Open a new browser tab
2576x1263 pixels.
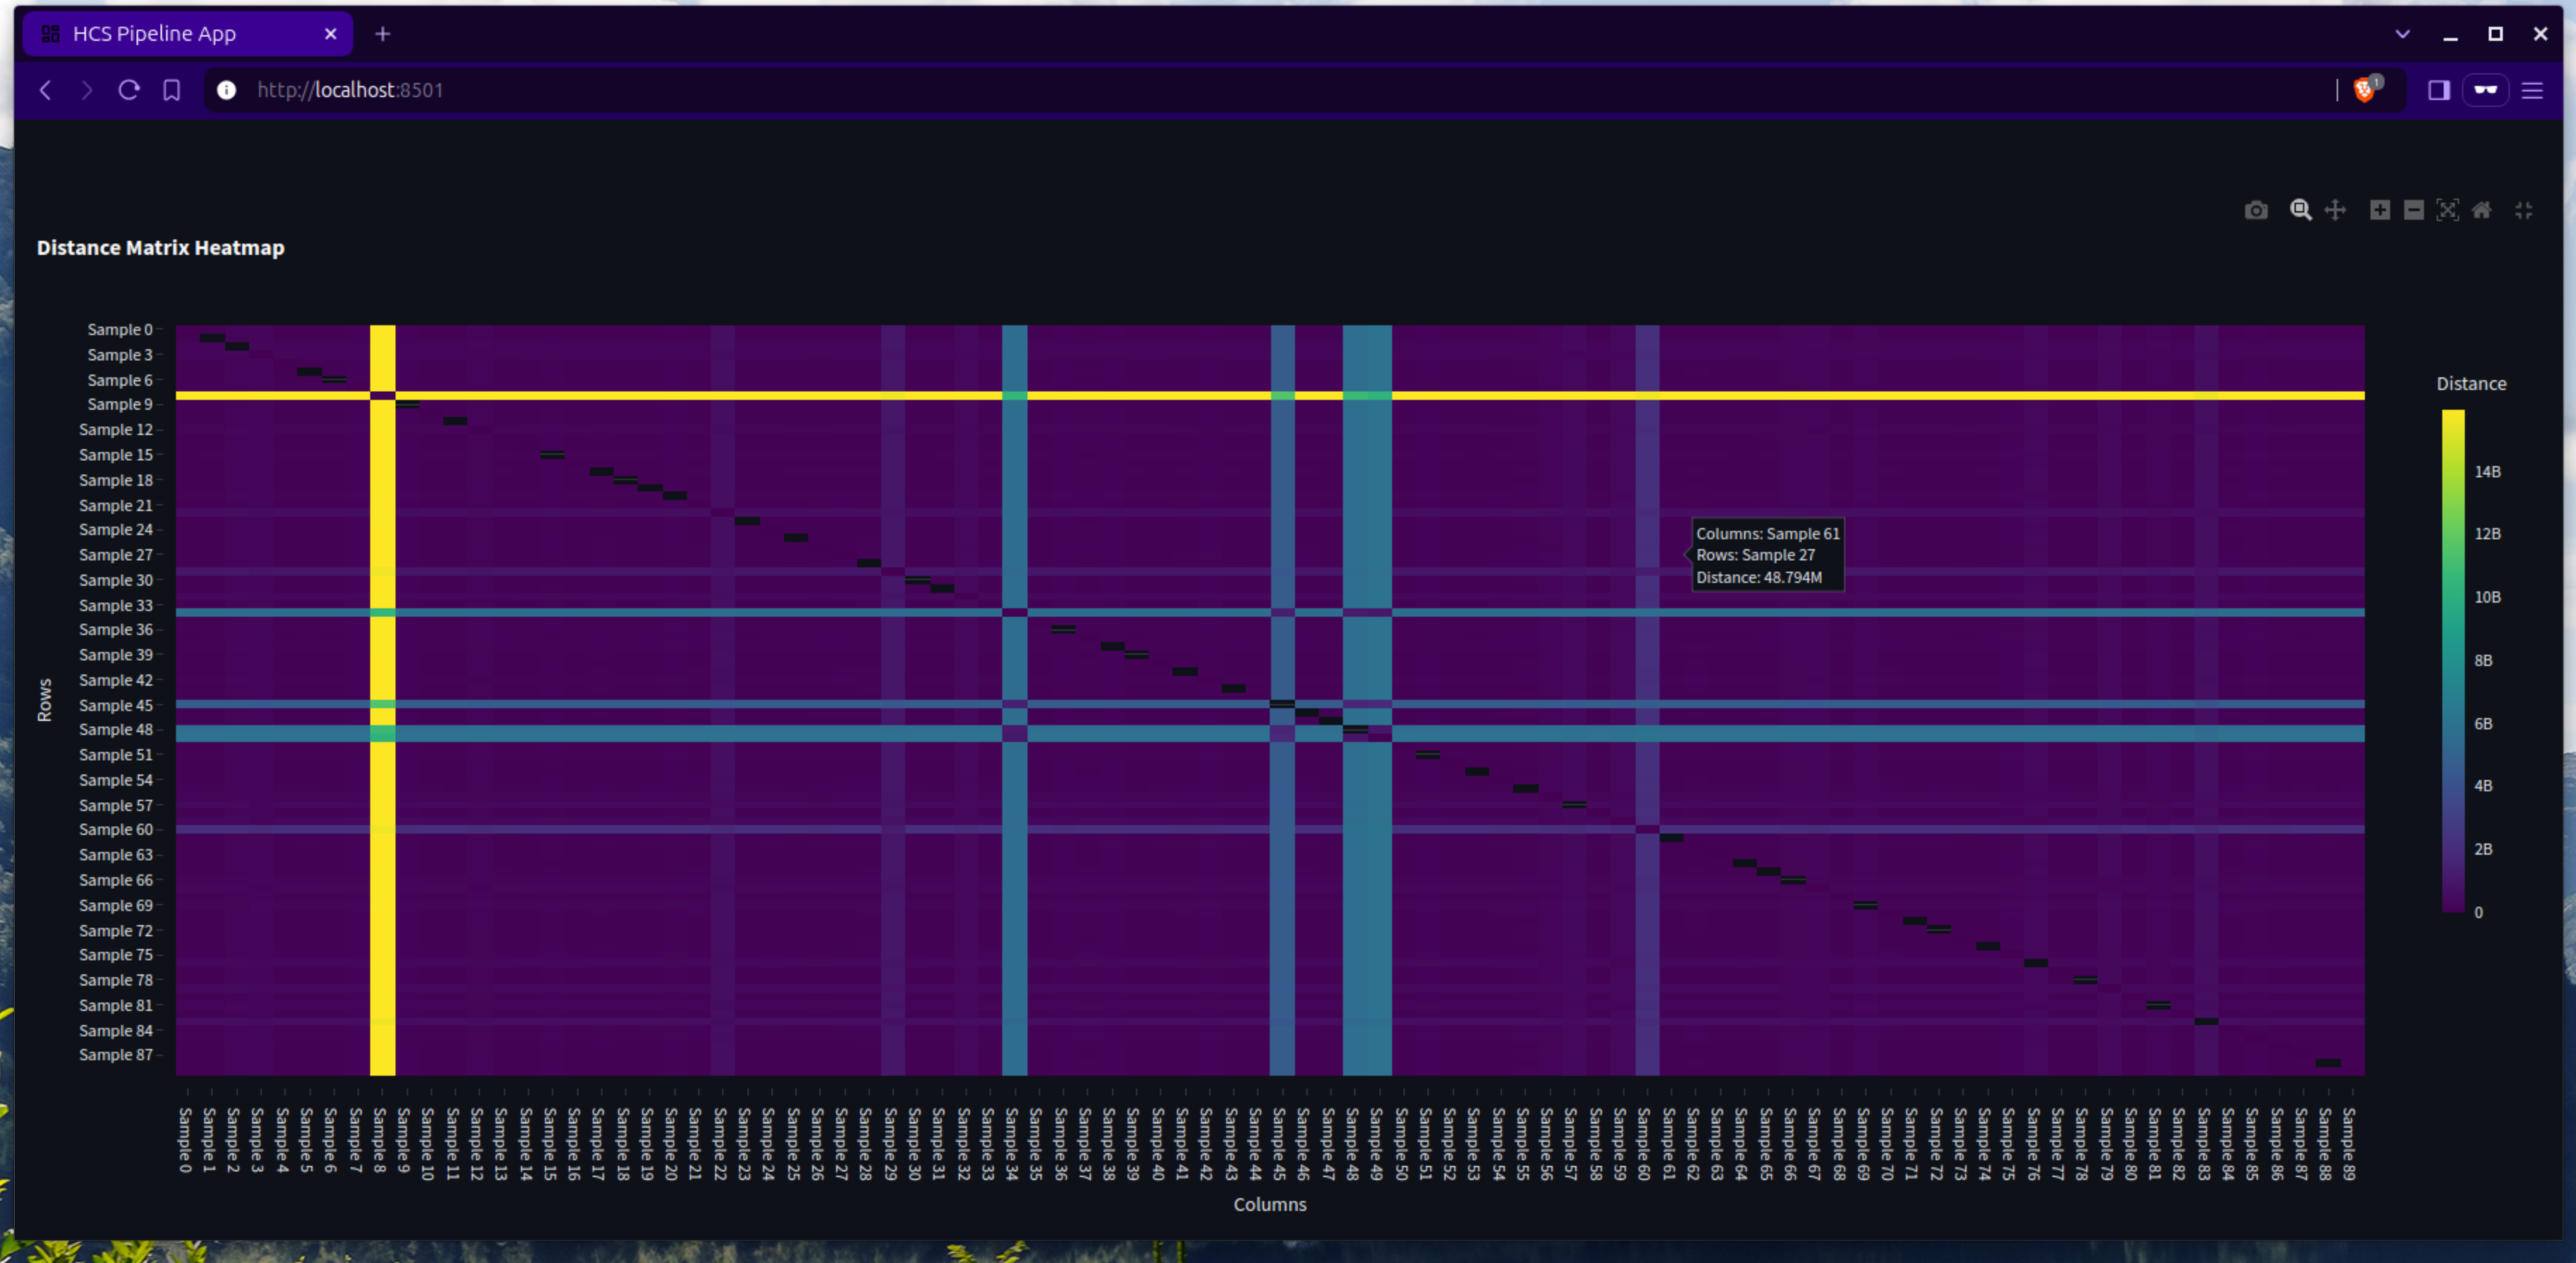[383, 34]
